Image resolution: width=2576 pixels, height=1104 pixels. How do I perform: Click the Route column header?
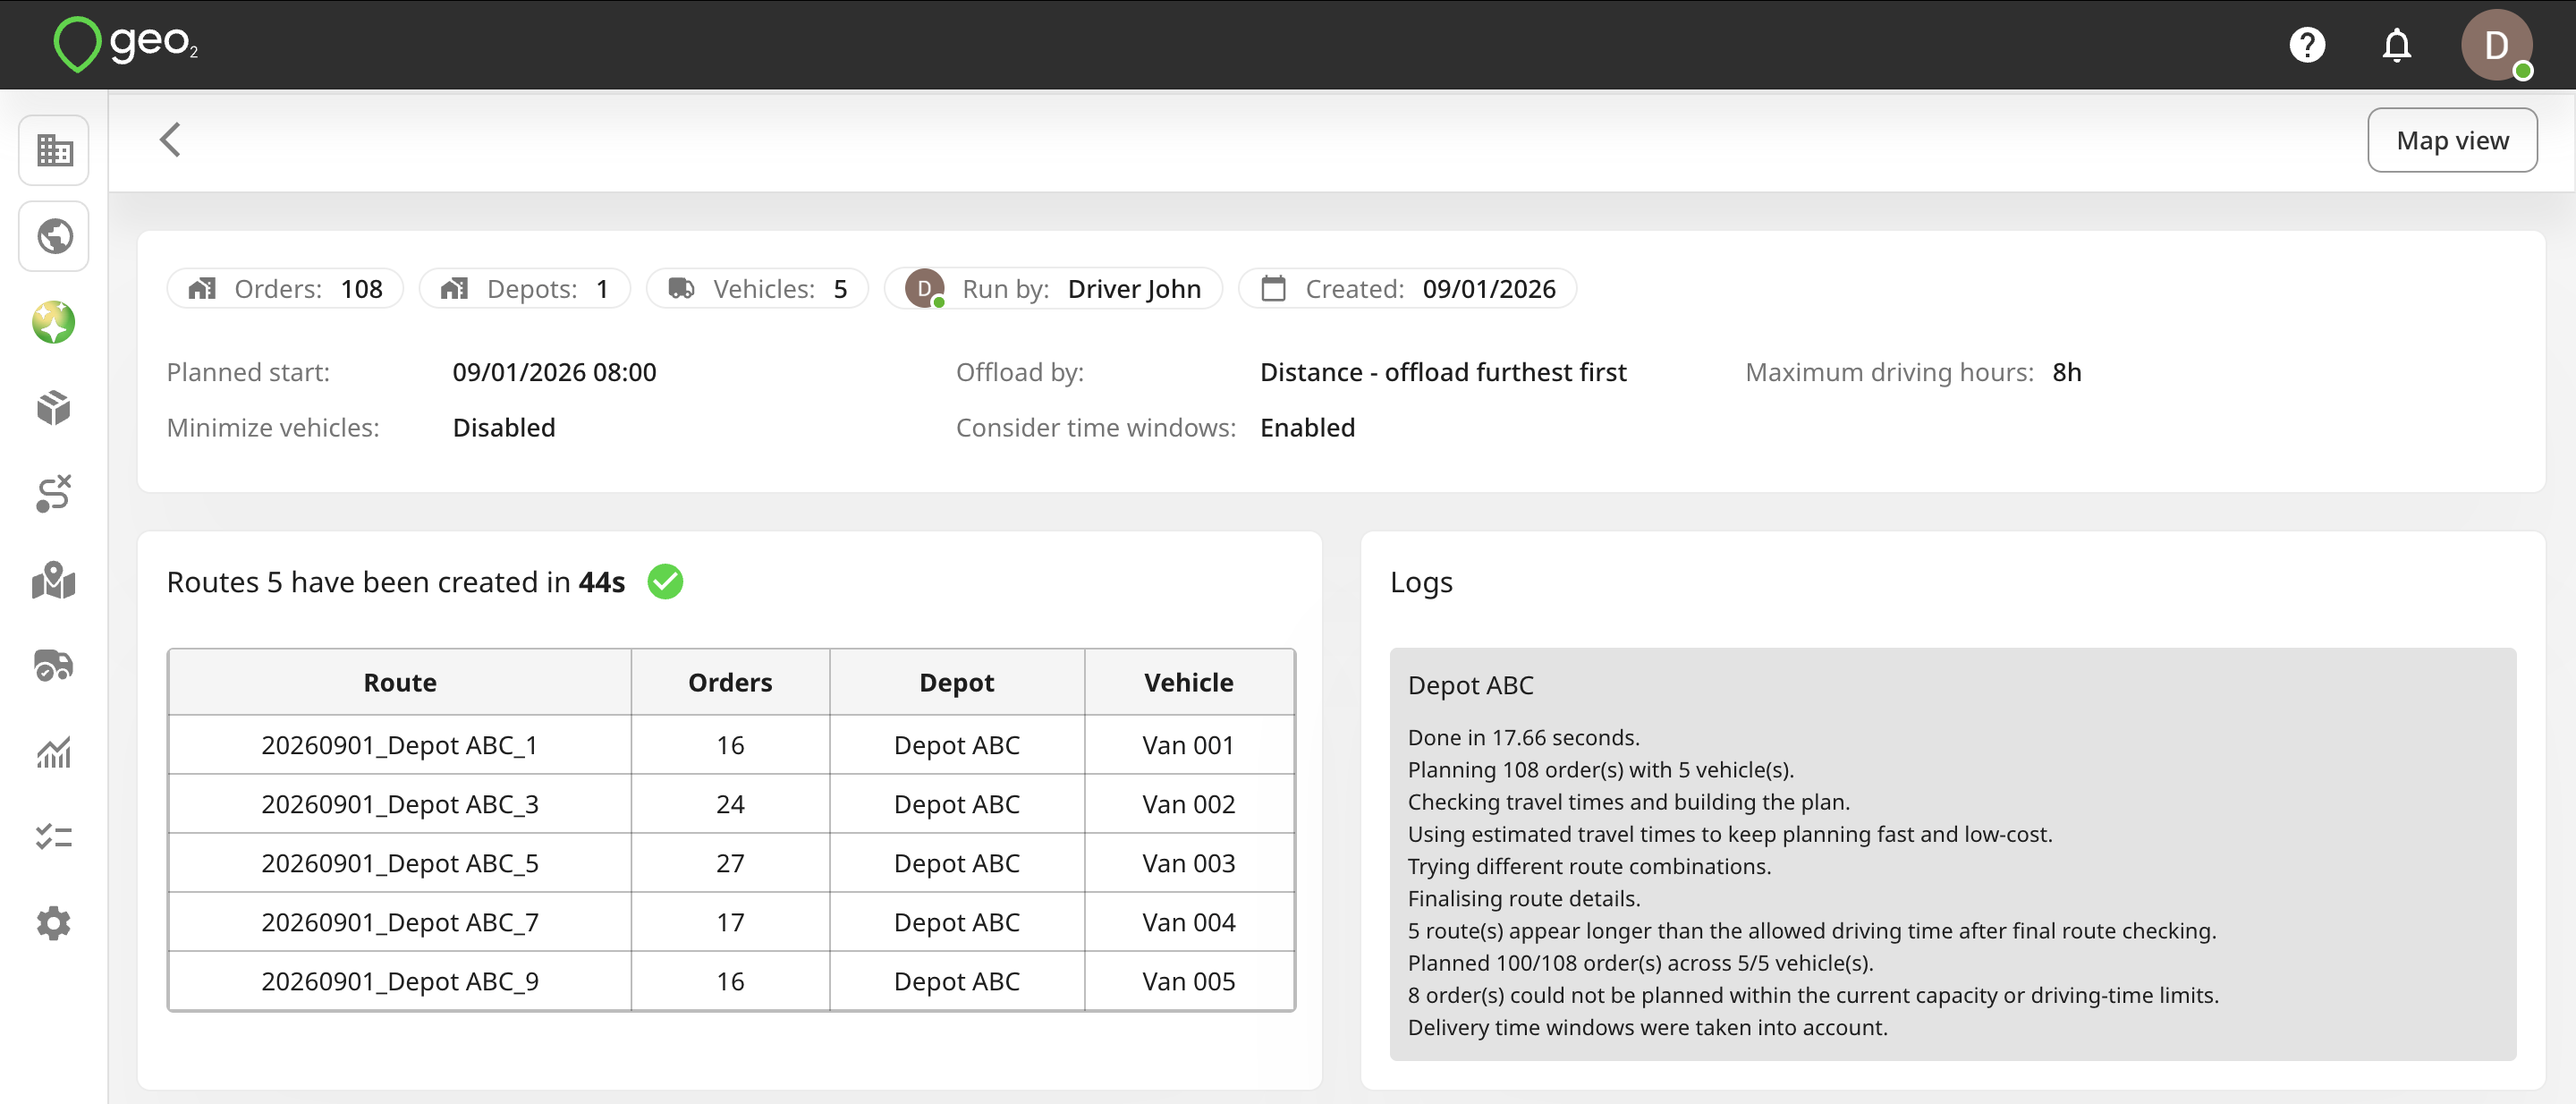[x=400, y=683]
